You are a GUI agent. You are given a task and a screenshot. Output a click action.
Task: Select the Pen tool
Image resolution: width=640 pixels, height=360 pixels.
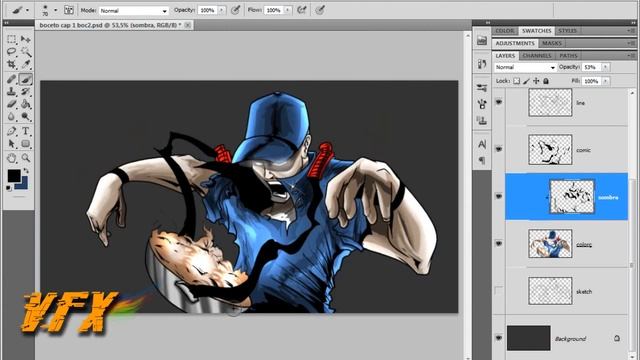pyautogui.click(x=11, y=131)
